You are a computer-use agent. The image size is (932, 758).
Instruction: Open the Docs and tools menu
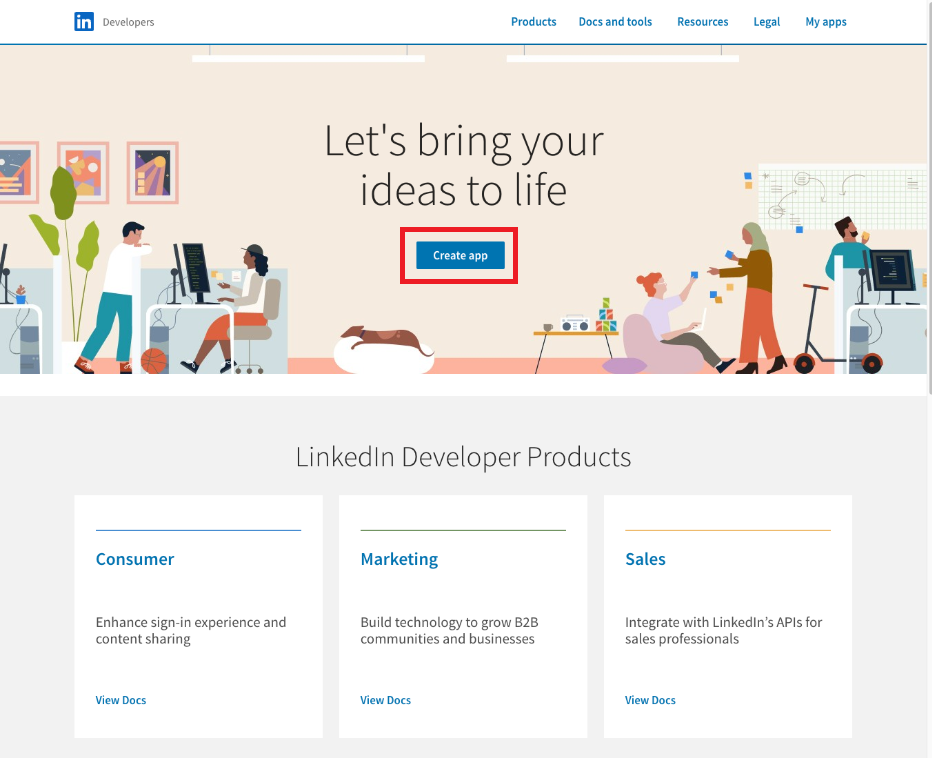tap(615, 22)
